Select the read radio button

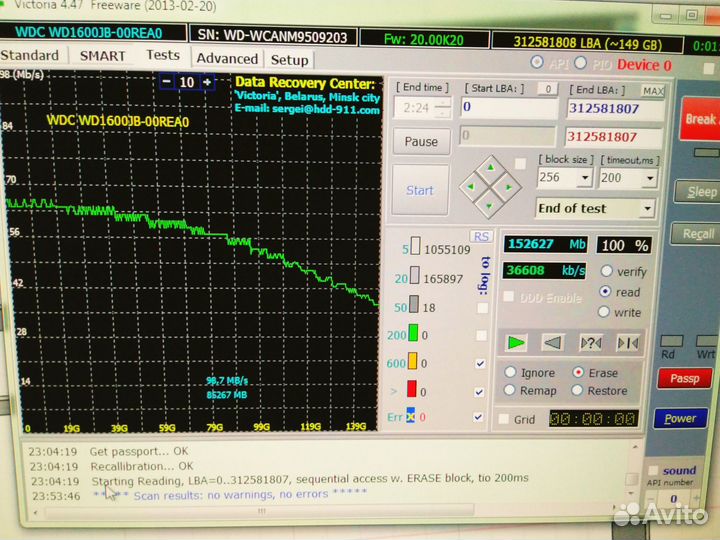pos(605,291)
